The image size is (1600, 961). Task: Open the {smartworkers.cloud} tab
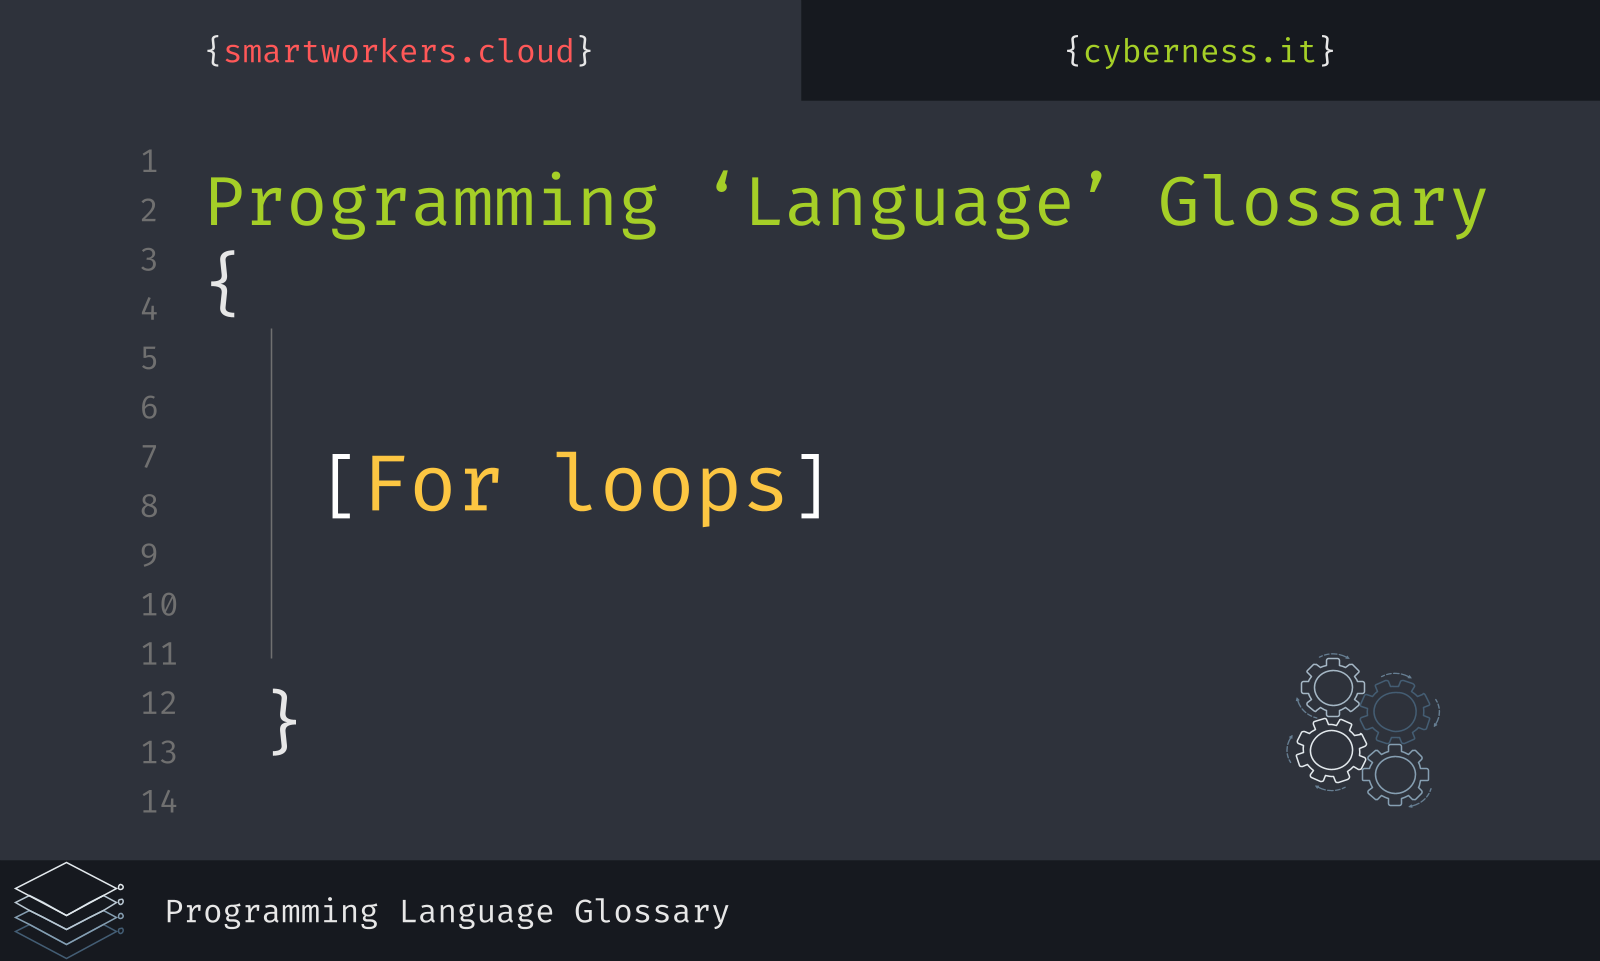point(399,51)
